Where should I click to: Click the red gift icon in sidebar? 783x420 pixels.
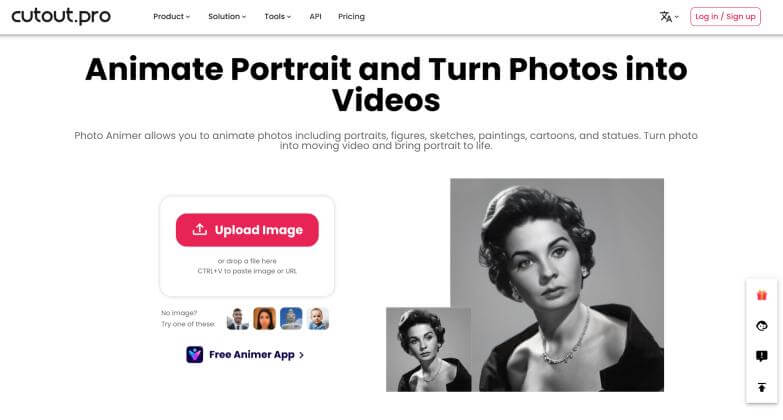(761, 295)
